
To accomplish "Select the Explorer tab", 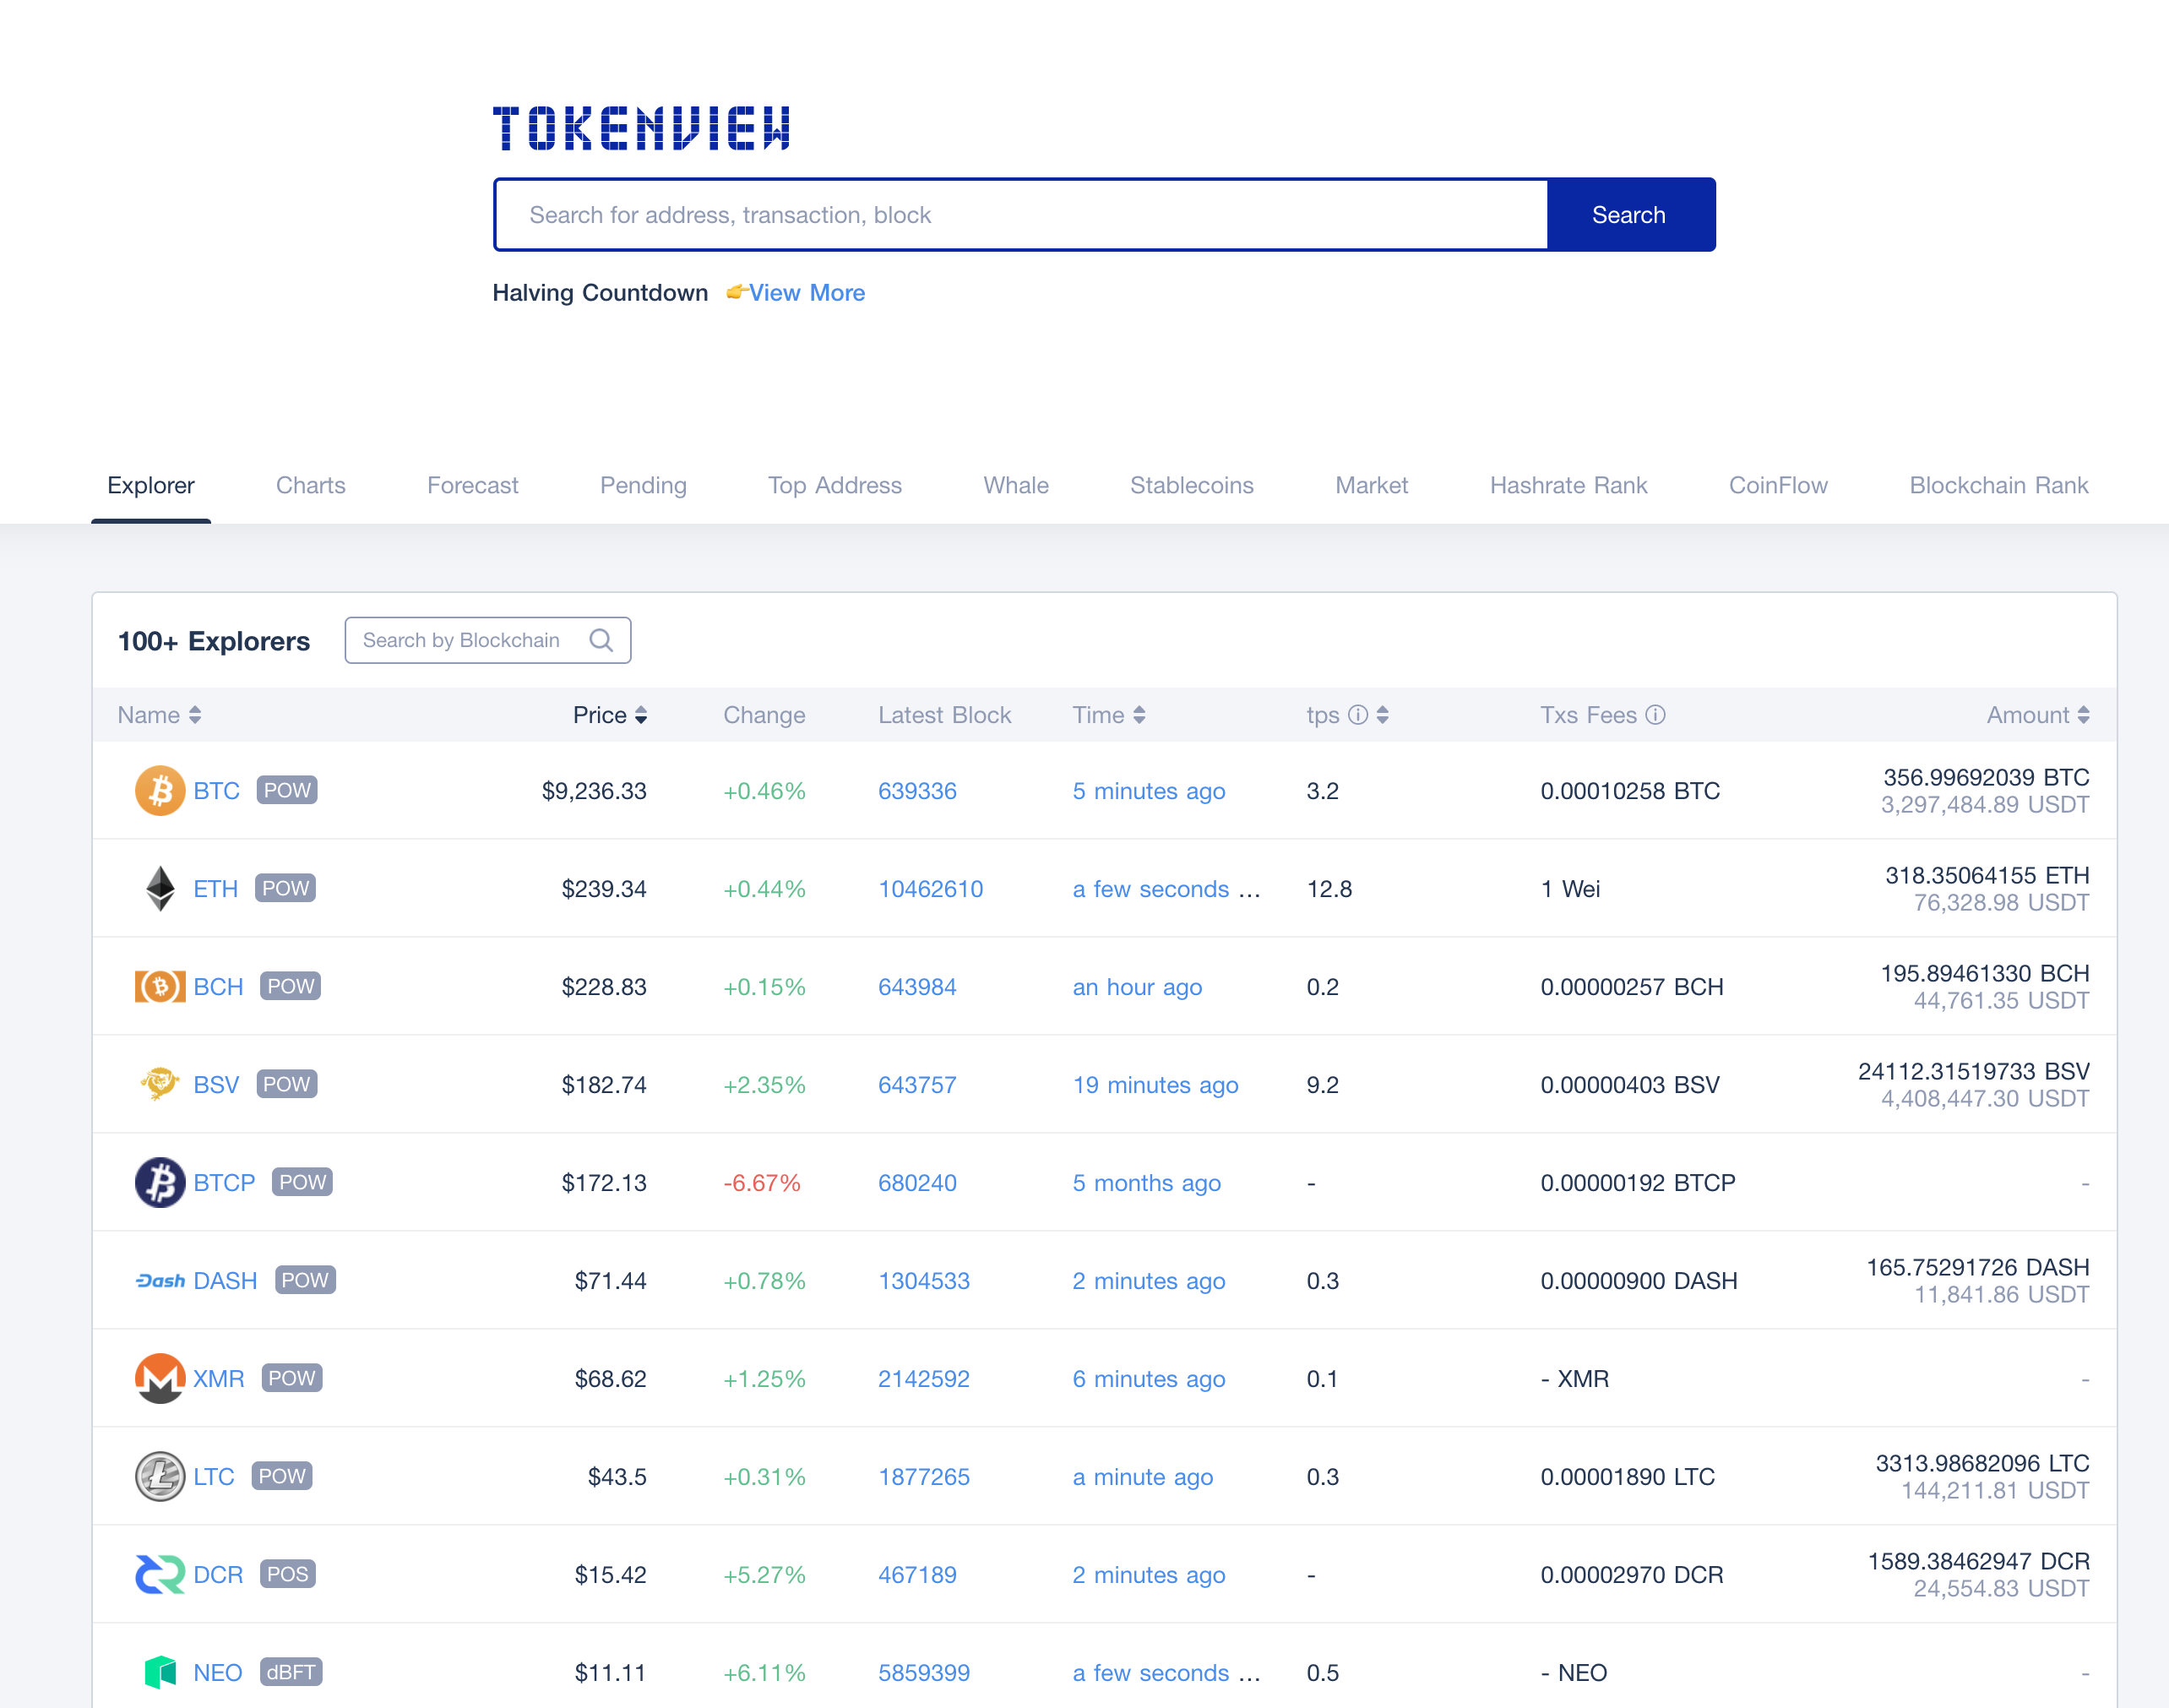I will pyautogui.click(x=151, y=486).
